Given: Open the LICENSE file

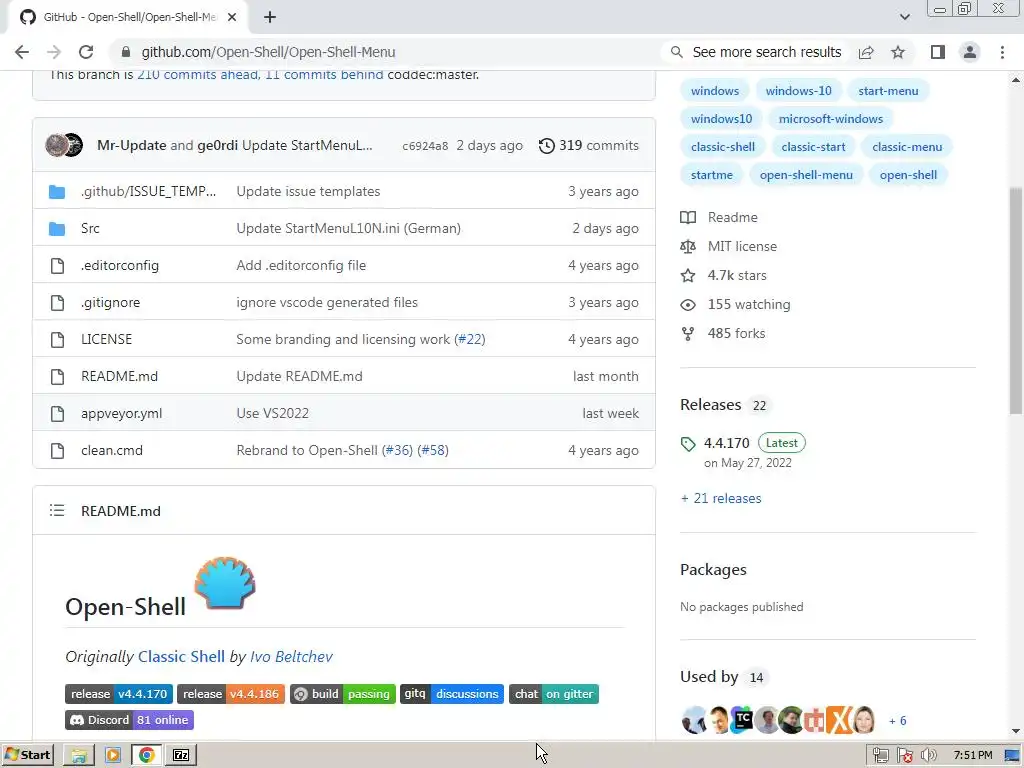Looking at the screenshot, I should pyautogui.click(x=106, y=340).
